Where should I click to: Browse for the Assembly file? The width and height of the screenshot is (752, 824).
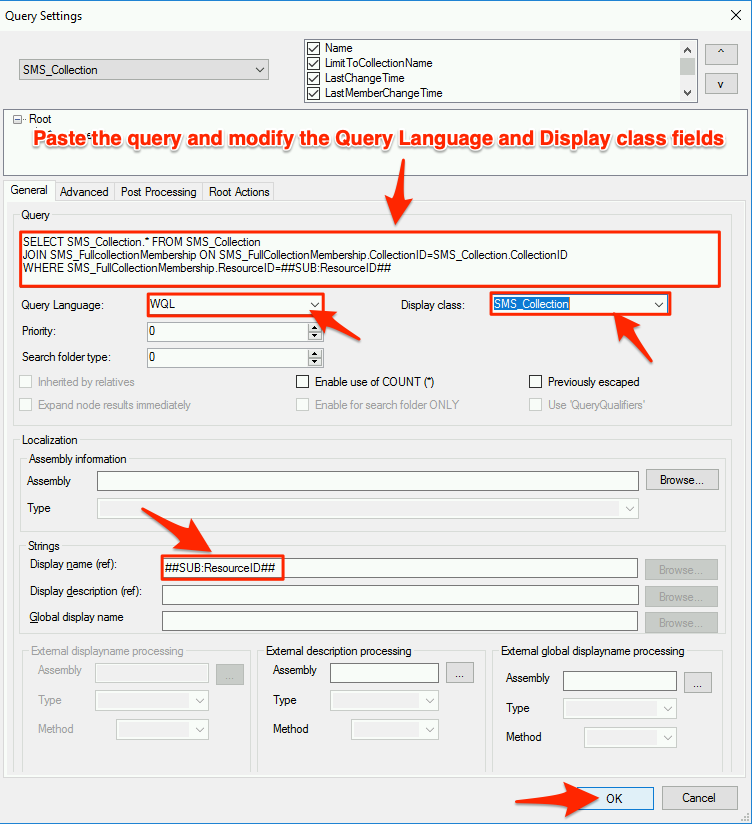point(681,480)
